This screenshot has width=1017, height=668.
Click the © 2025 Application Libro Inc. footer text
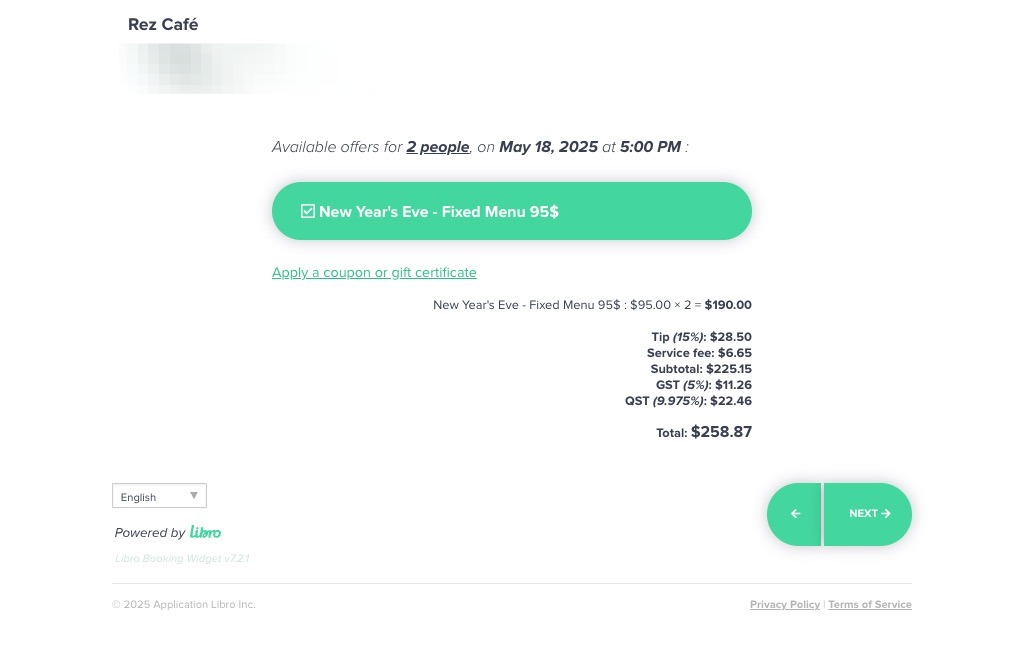[x=184, y=605]
